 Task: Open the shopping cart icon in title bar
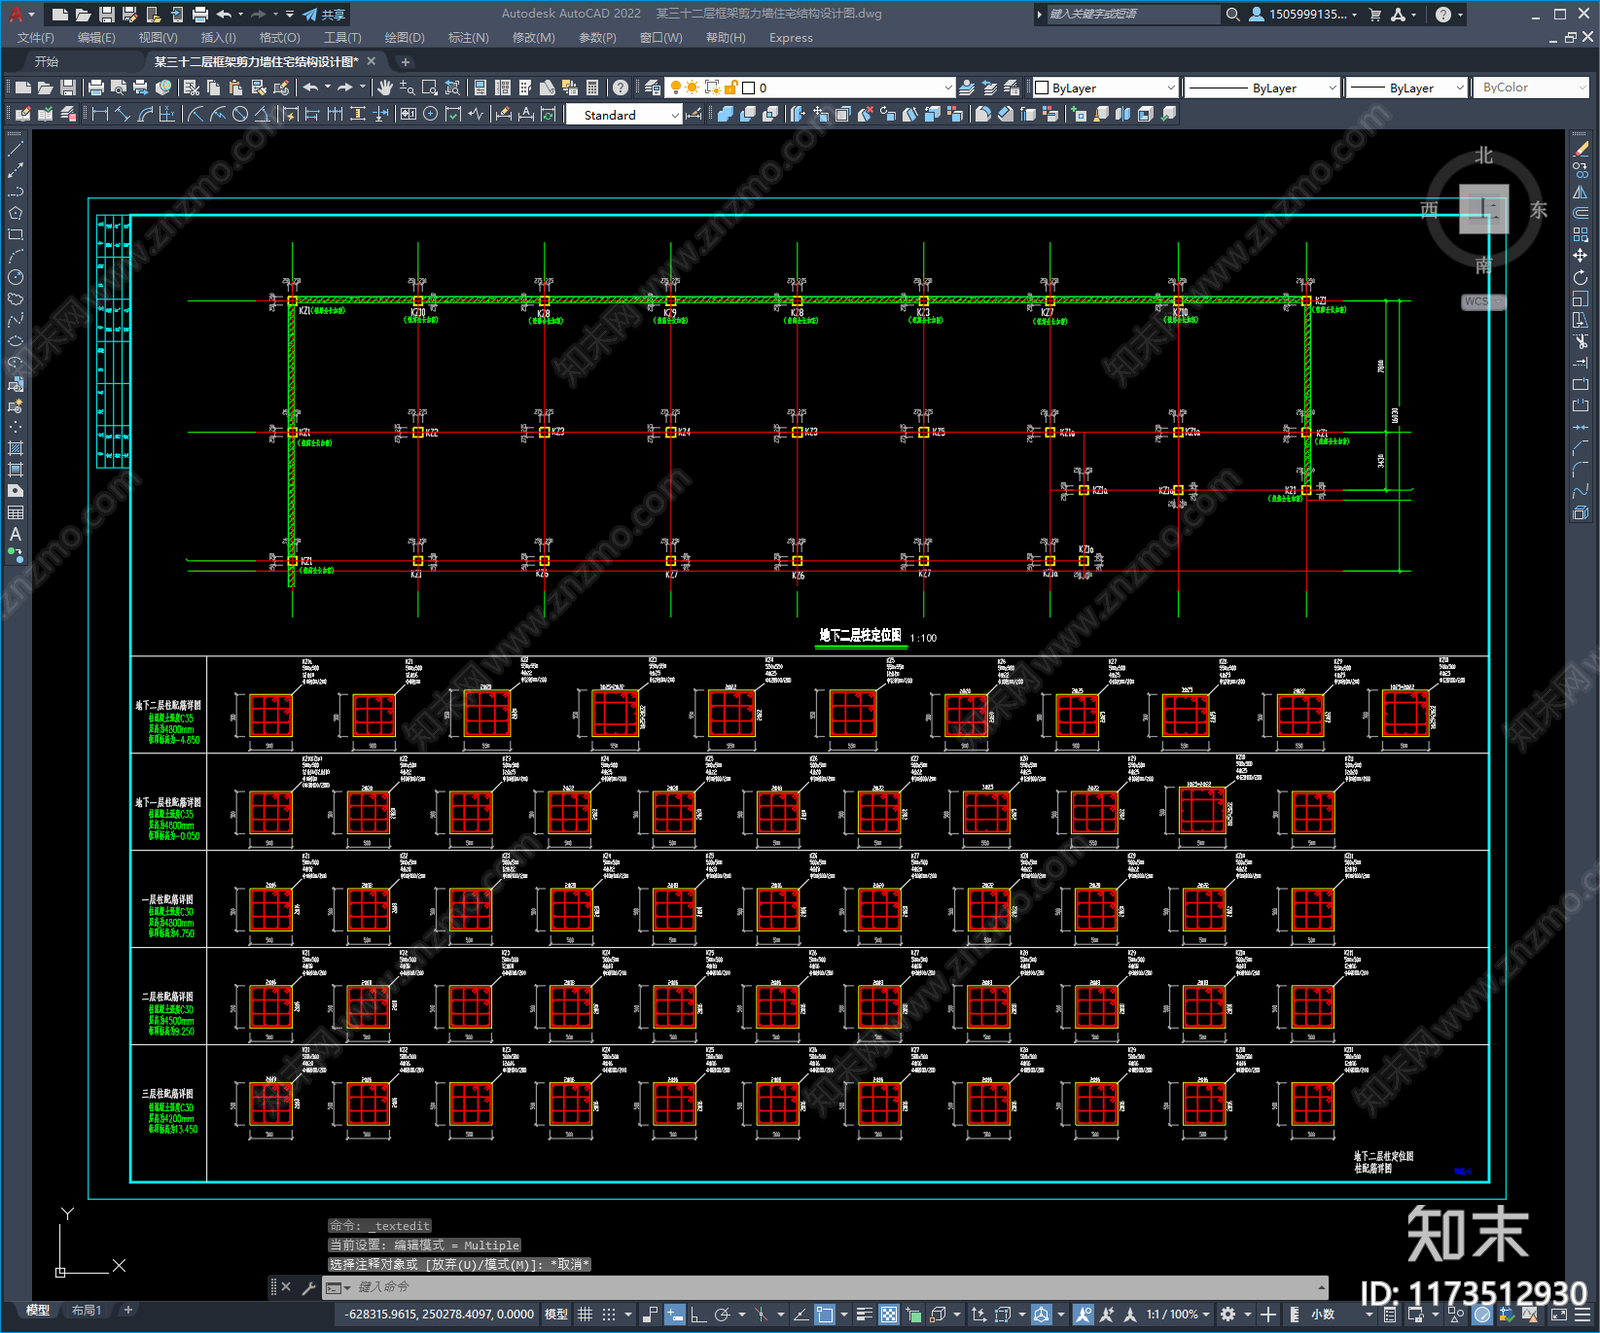[1375, 14]
